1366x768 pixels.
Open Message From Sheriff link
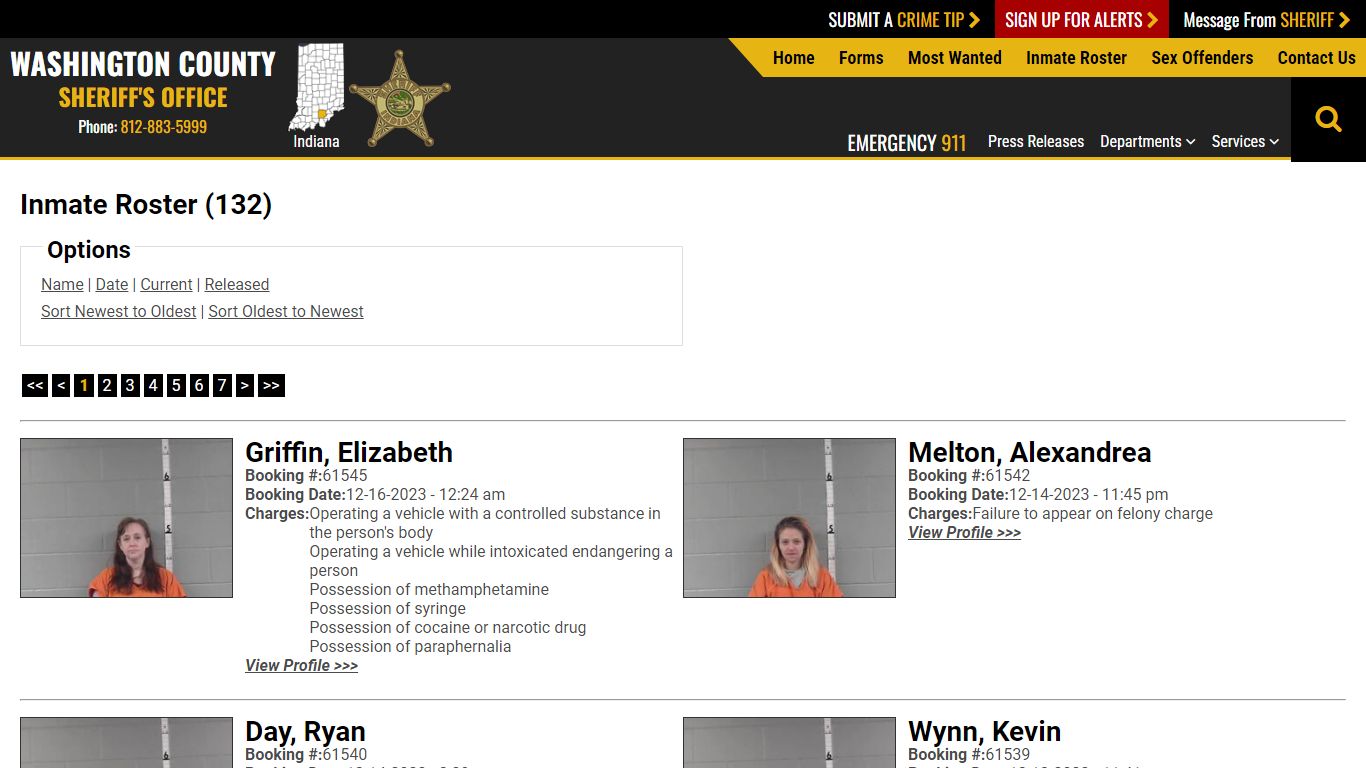coord(1266,20)
